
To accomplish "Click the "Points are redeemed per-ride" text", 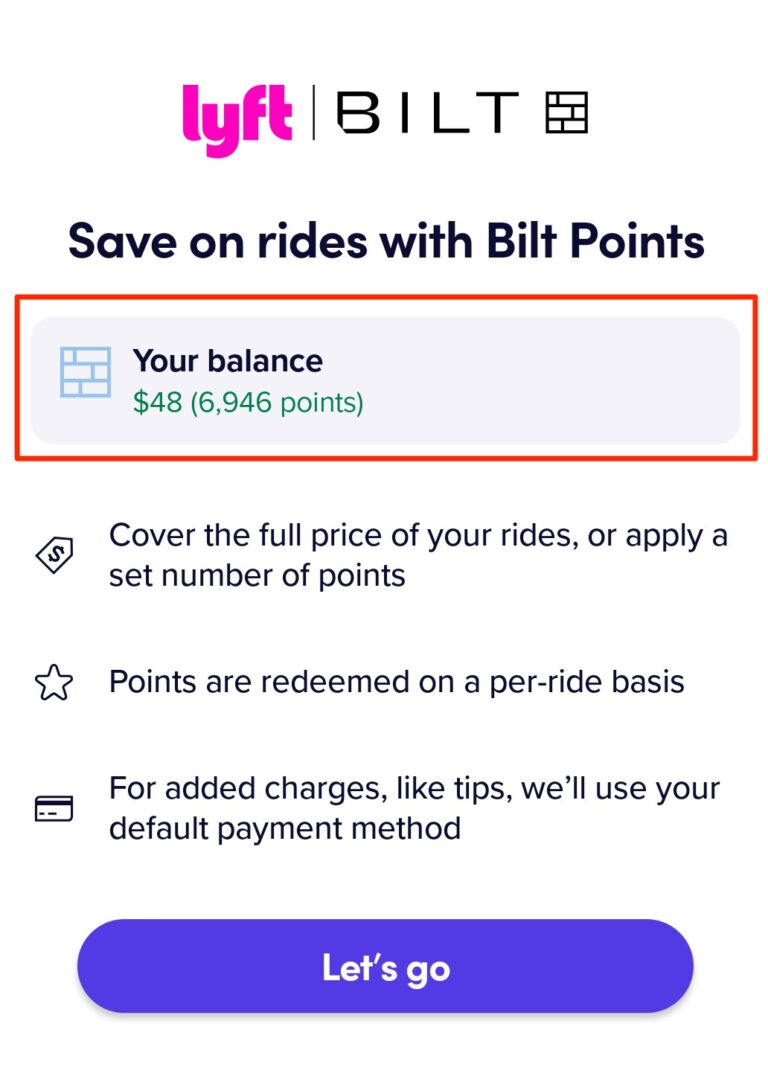I will pyautogui.click(x=397, y=682).
